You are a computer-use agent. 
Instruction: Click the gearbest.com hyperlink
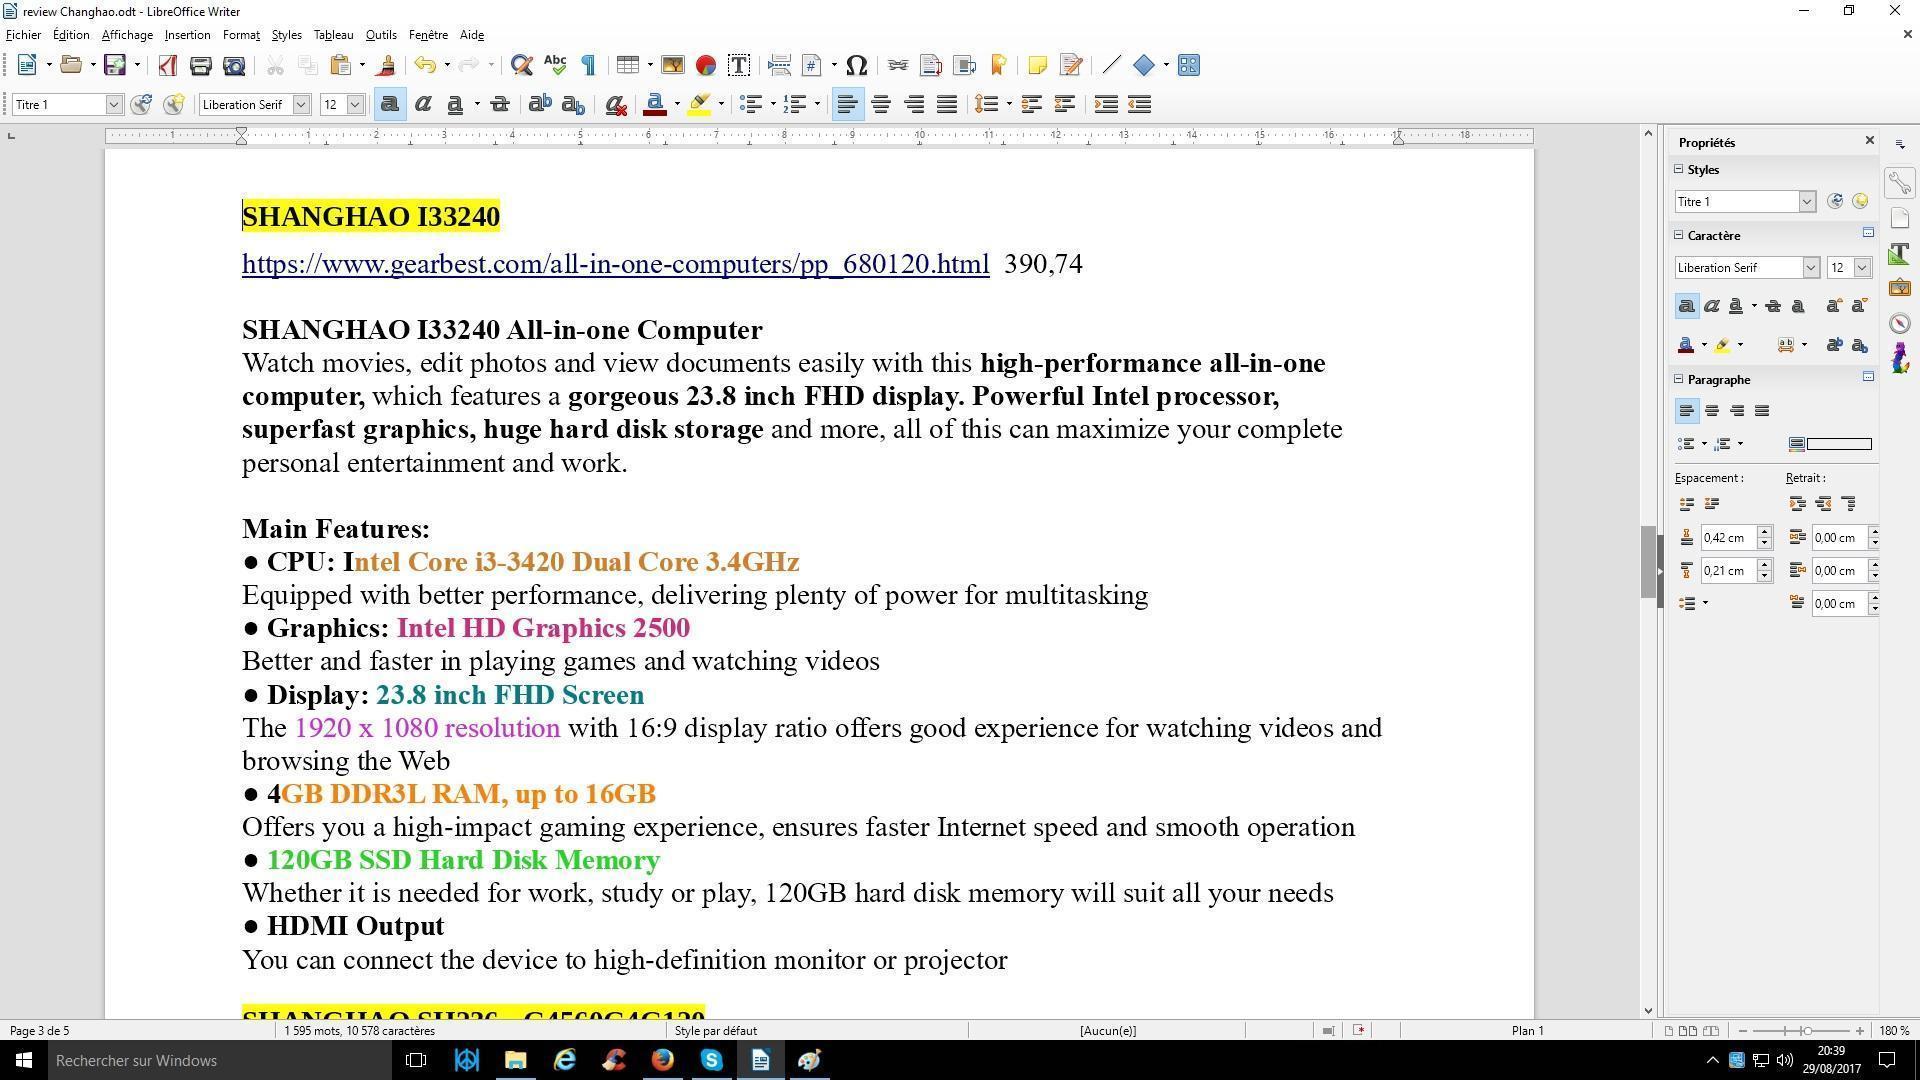tap(615, 264)
